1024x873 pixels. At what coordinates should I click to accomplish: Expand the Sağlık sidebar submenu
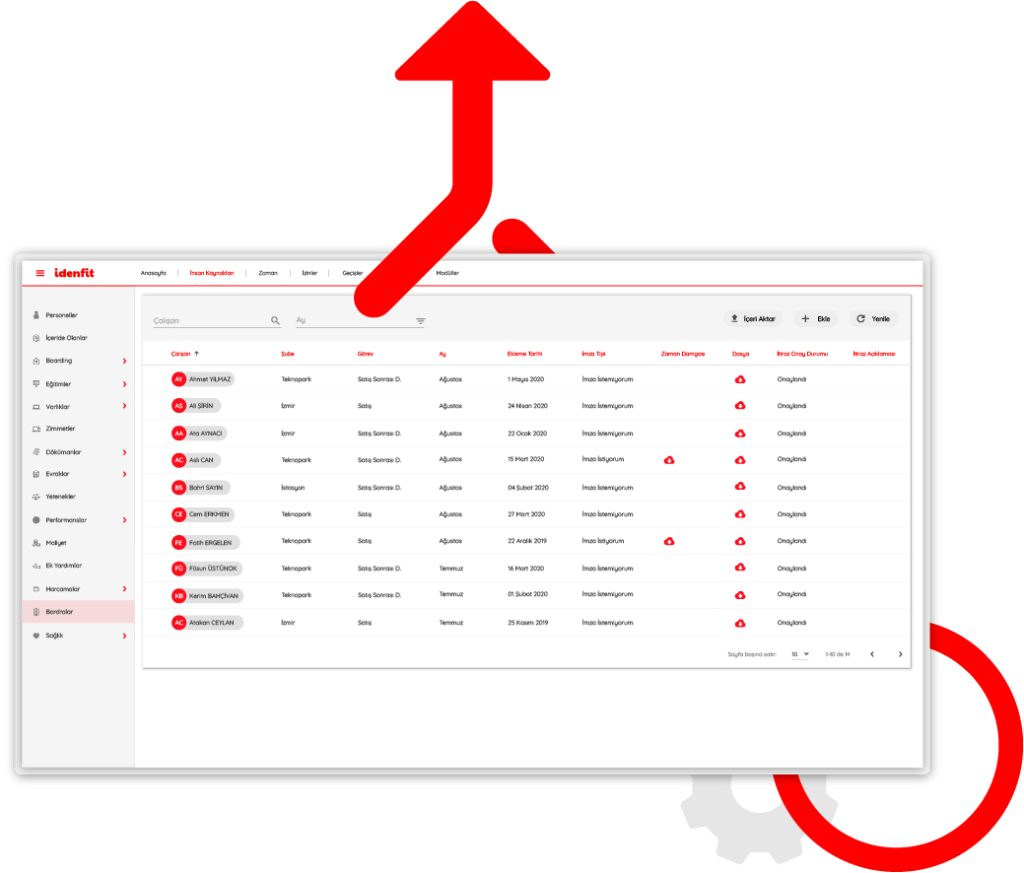point(124,636)
